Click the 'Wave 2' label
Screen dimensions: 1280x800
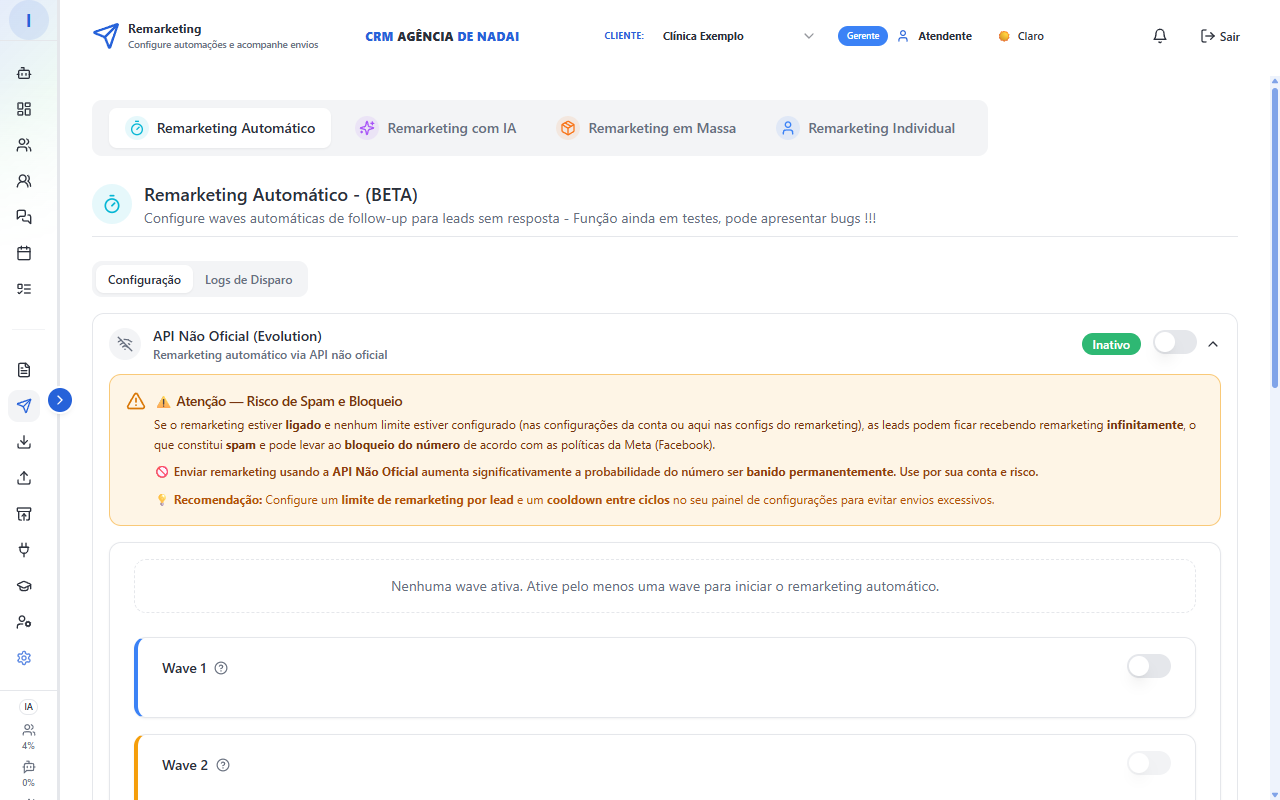click(185, 765)
